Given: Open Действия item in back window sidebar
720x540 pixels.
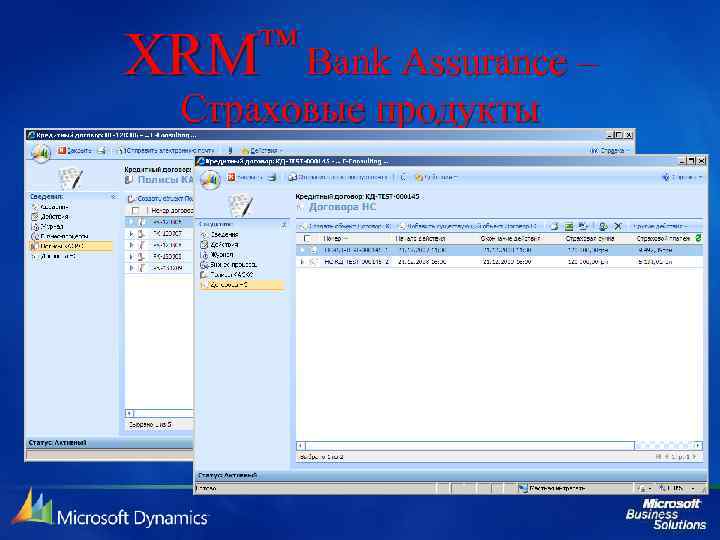Looking at the screenshot, I should (x=50, y=217).
